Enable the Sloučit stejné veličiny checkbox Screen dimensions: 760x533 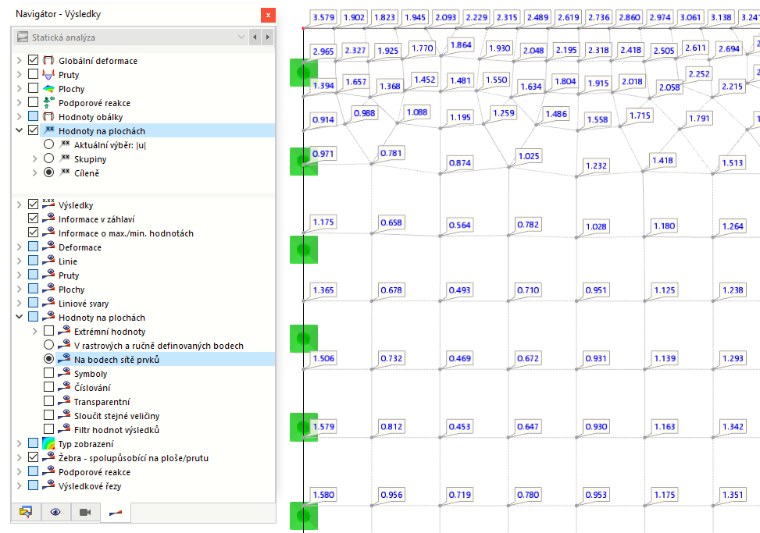pos(48,415)
